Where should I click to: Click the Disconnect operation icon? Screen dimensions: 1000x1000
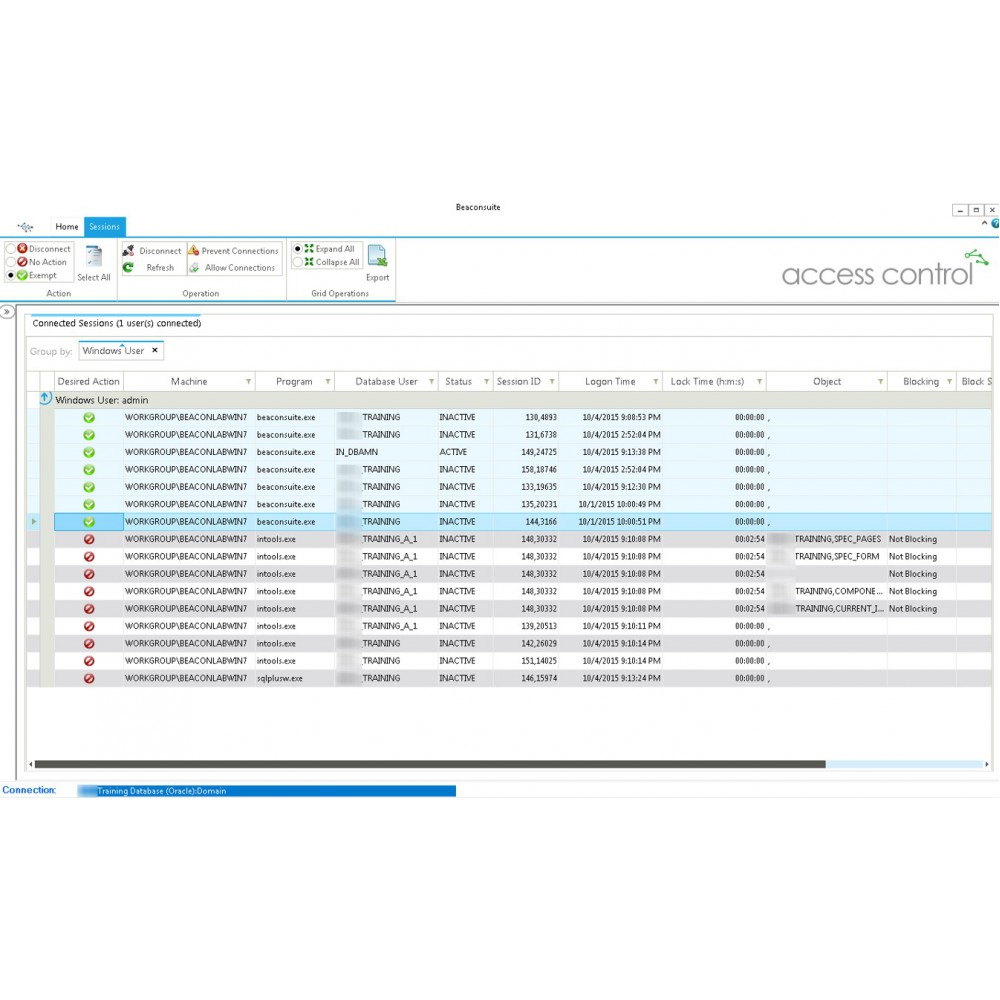tap(128, 251)
